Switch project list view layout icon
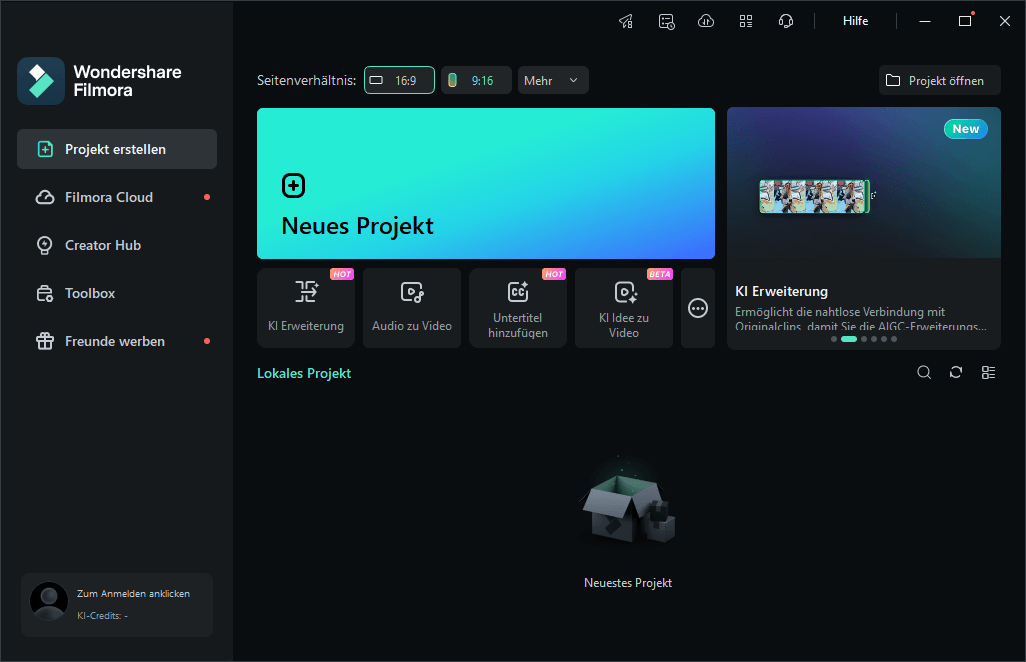1026x662 pixels. coord(988,373)
